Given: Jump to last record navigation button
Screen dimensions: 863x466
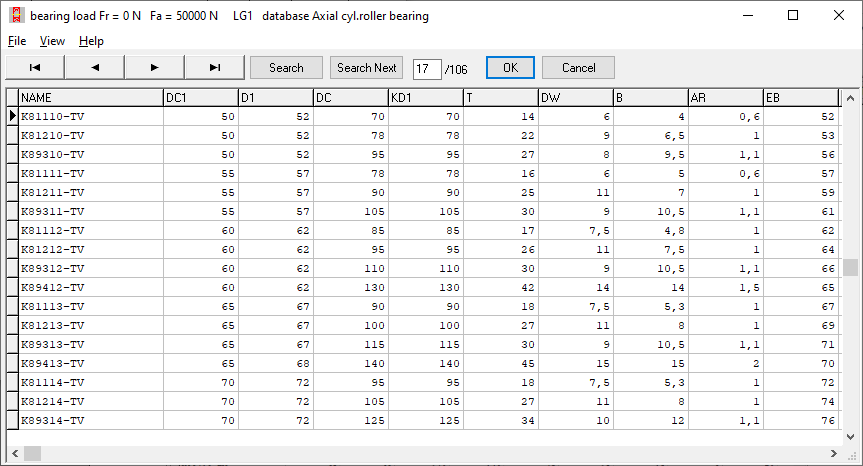Looking at the screenshot, I should pos(214,68).
